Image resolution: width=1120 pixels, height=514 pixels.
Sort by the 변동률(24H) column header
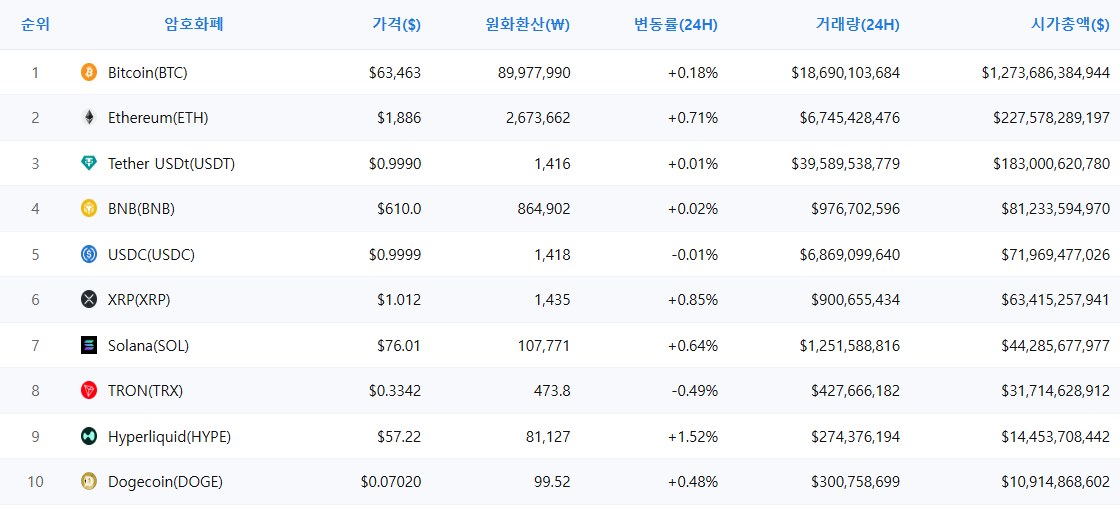pos(676,25)
